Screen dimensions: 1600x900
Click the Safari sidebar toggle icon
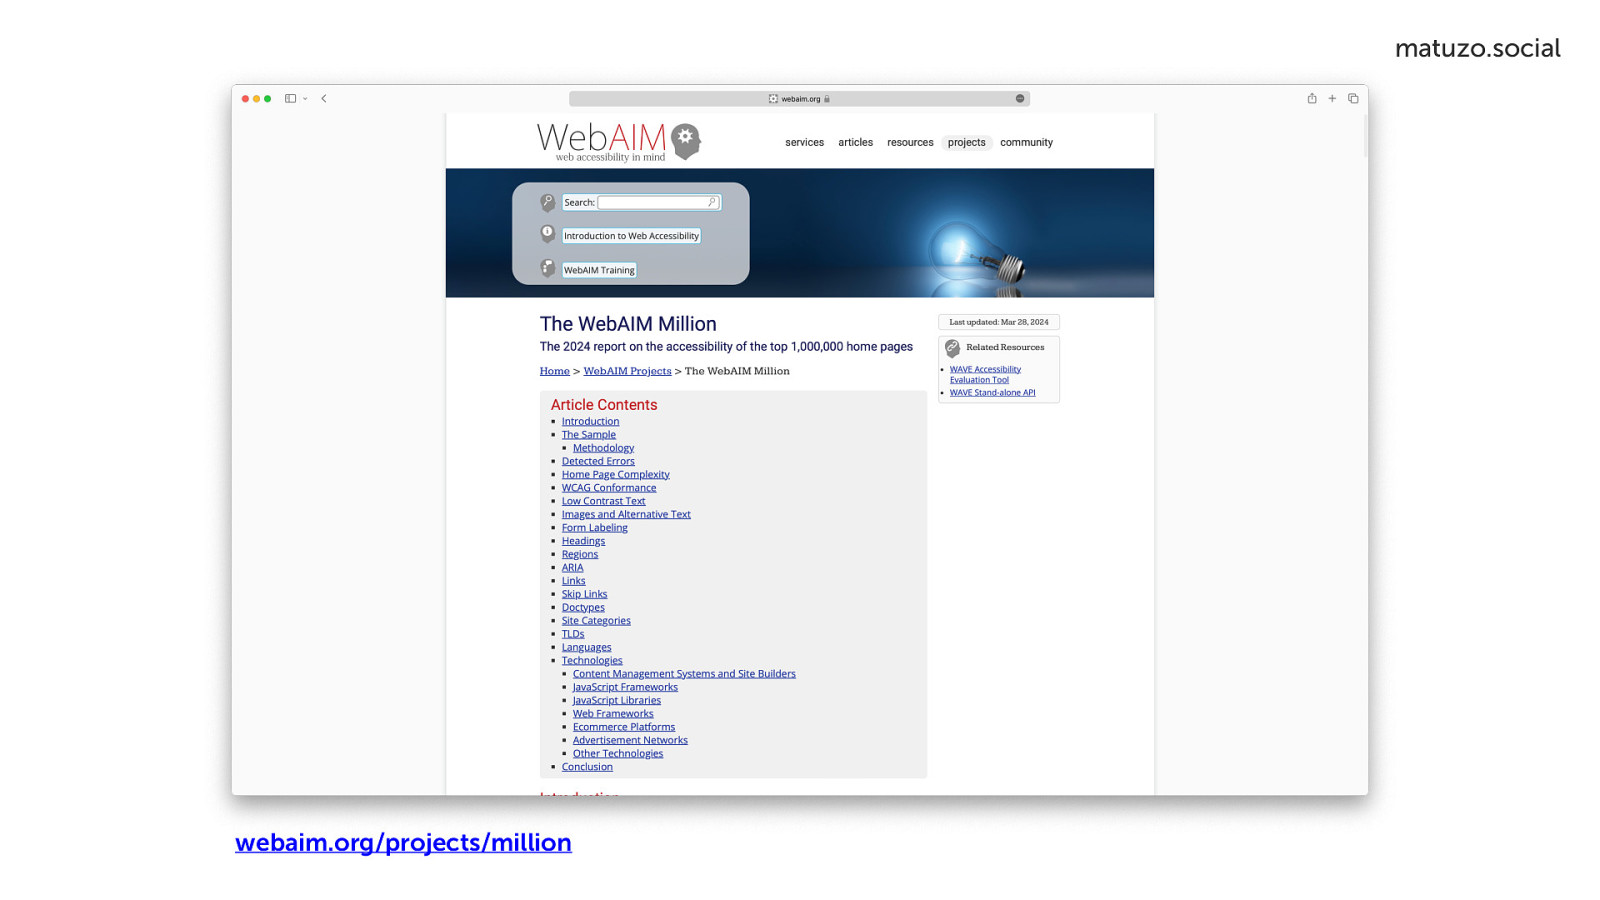tap(290, 98)
